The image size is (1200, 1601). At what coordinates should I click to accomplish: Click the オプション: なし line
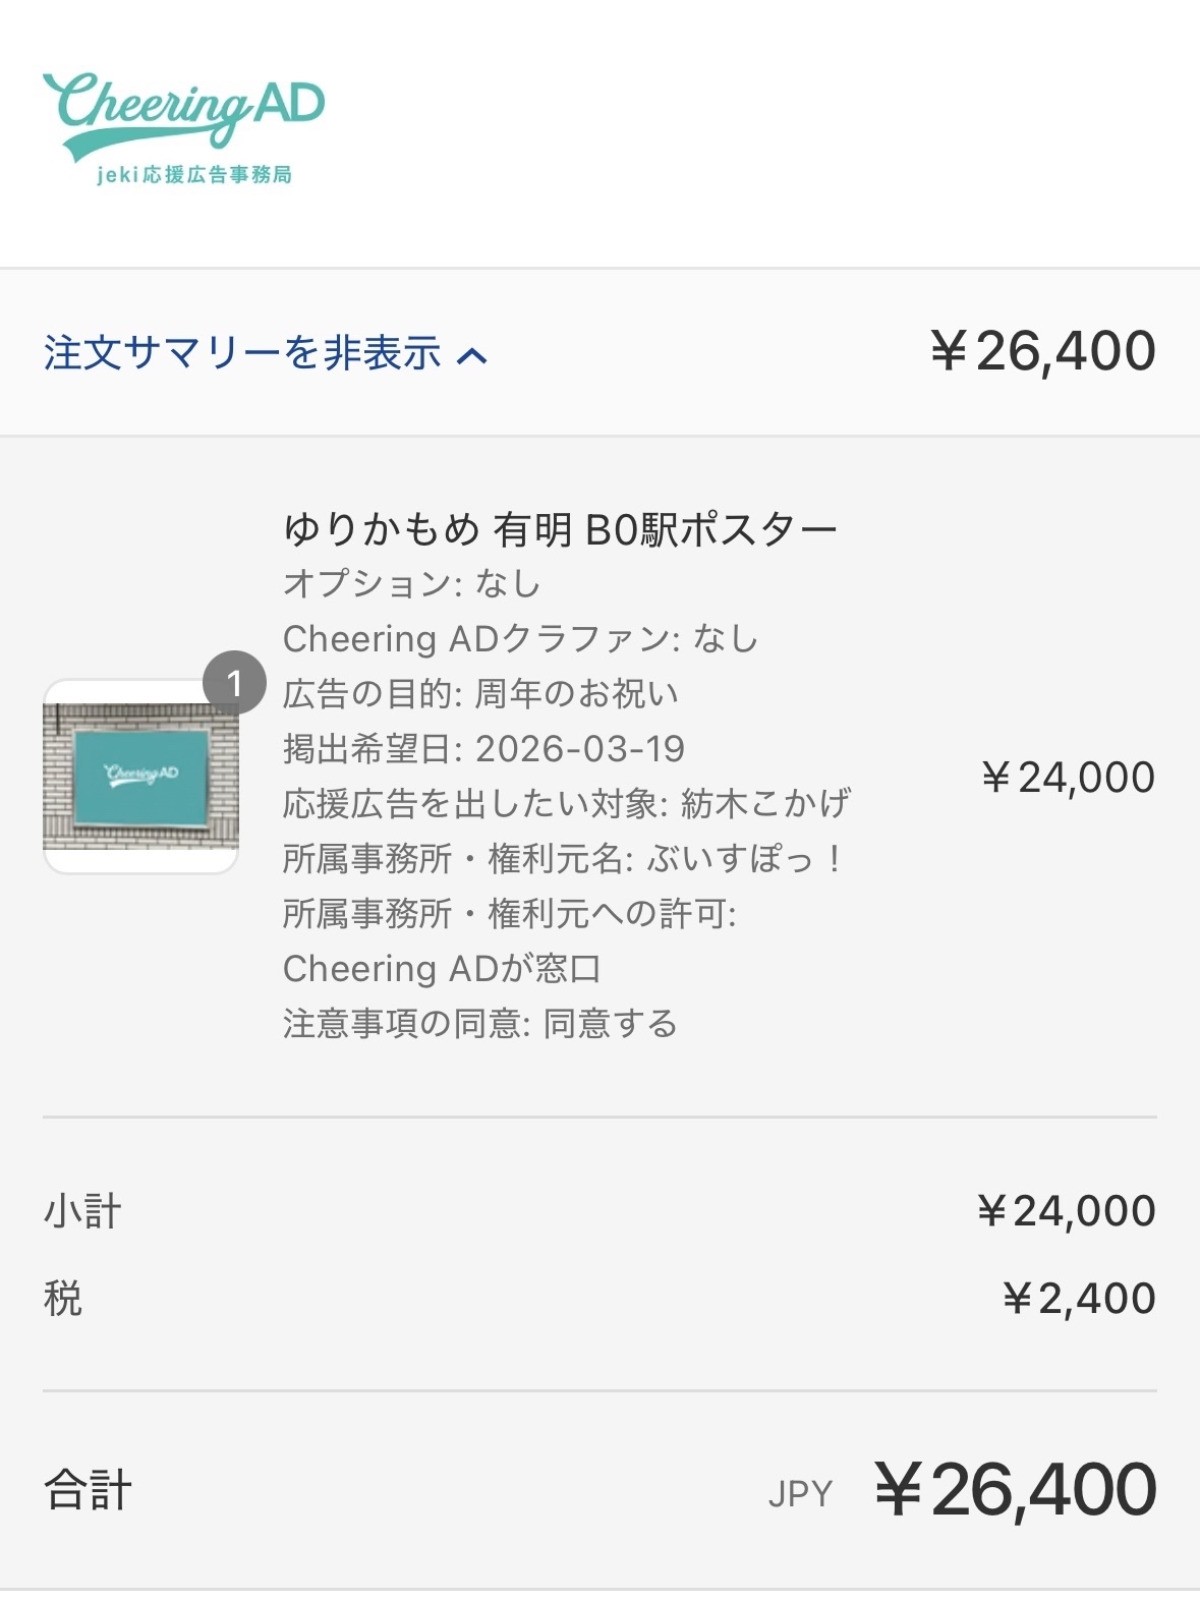tap(412, 584)
